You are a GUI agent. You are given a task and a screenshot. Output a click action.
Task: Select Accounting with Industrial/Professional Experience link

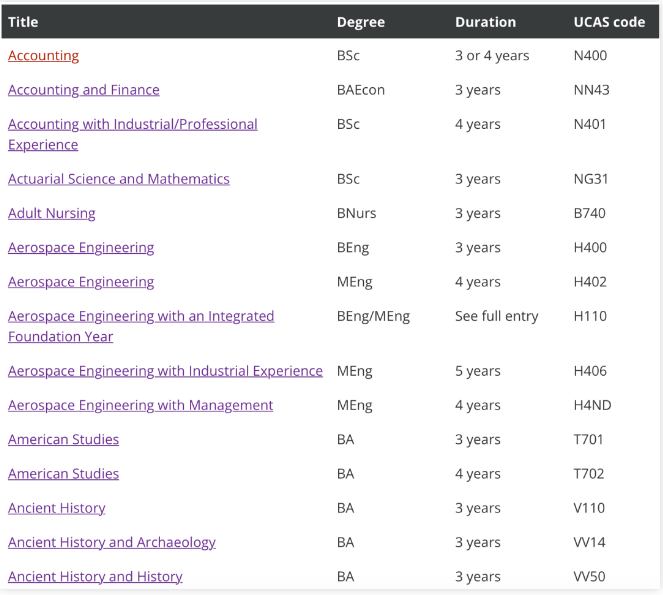132,125
